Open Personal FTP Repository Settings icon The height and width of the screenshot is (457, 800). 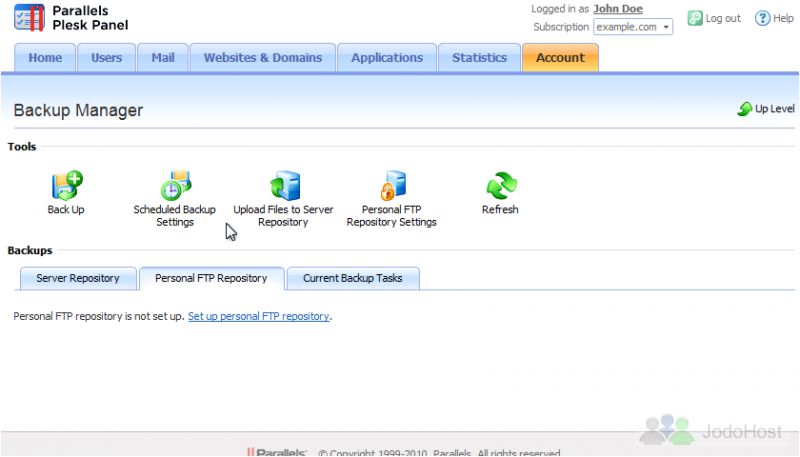[393, 185]
